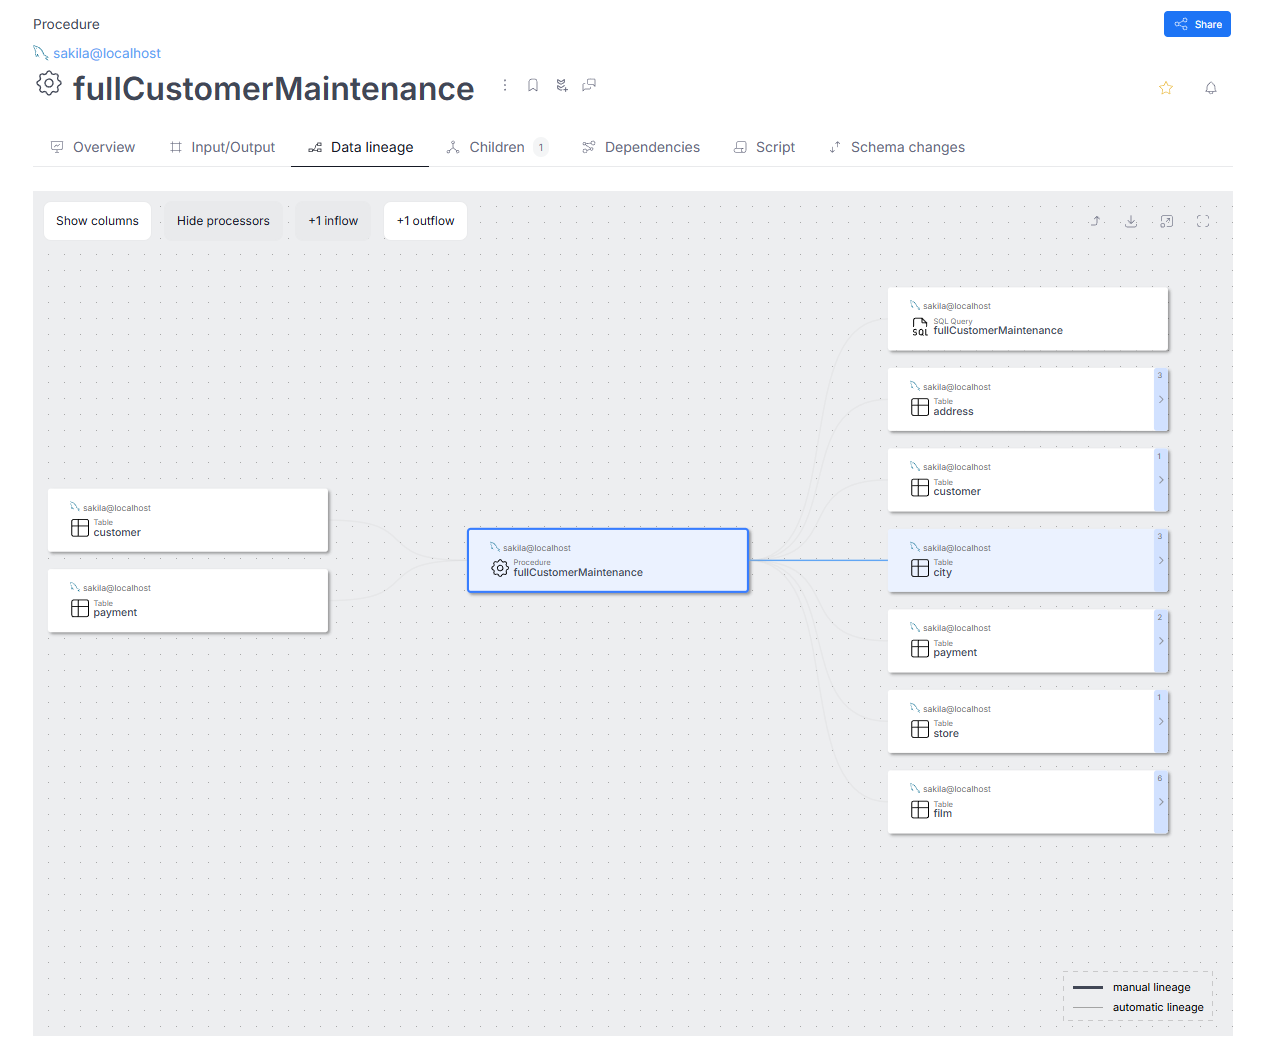1265x1044 pixels.
Task: Select the left-side customer source node
Action: pos(188,520)
